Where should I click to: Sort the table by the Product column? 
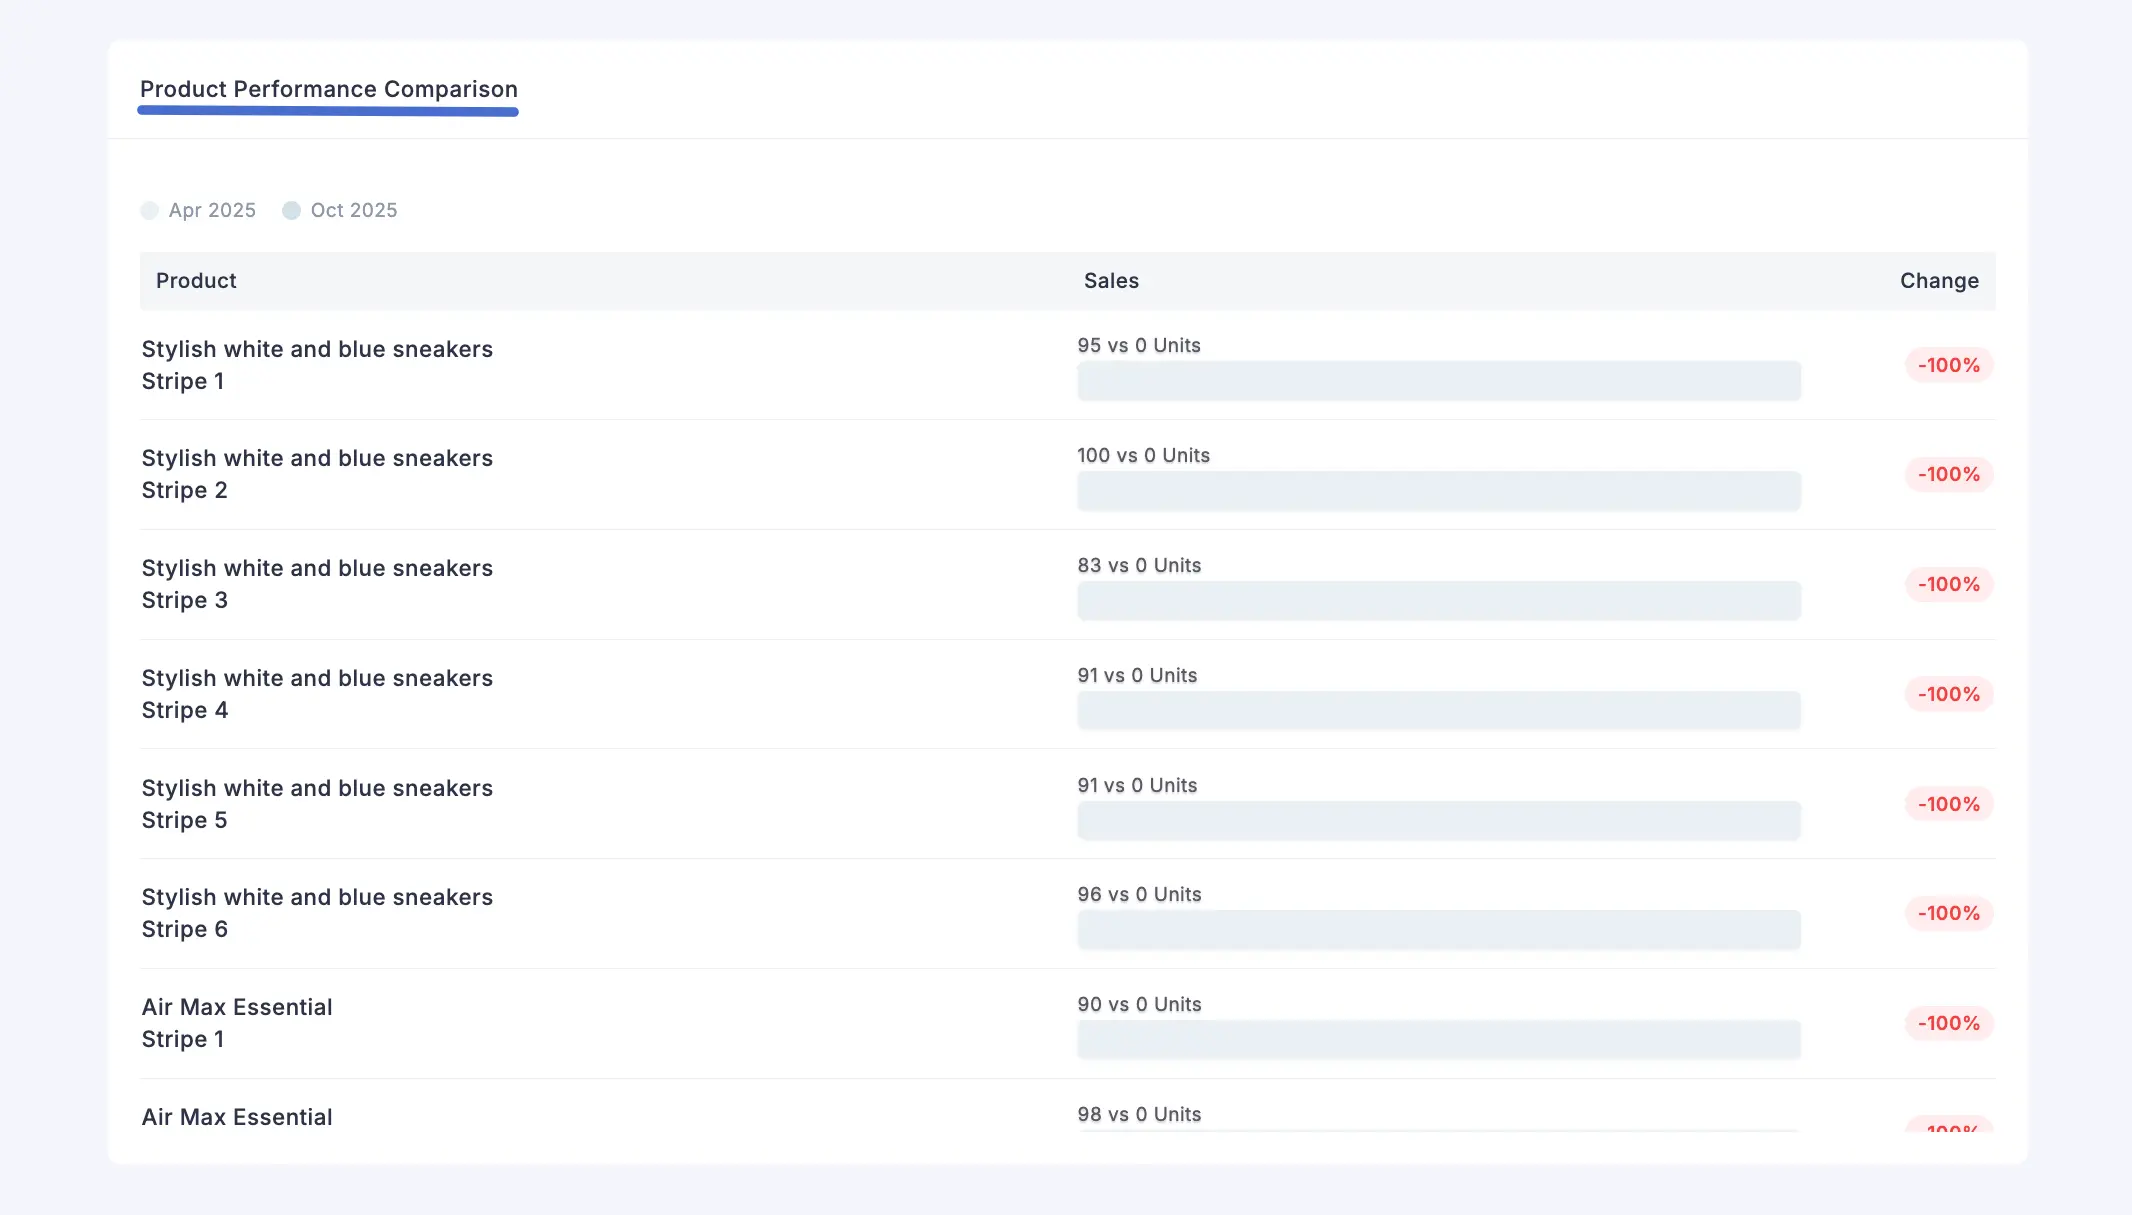click(195, 281)
